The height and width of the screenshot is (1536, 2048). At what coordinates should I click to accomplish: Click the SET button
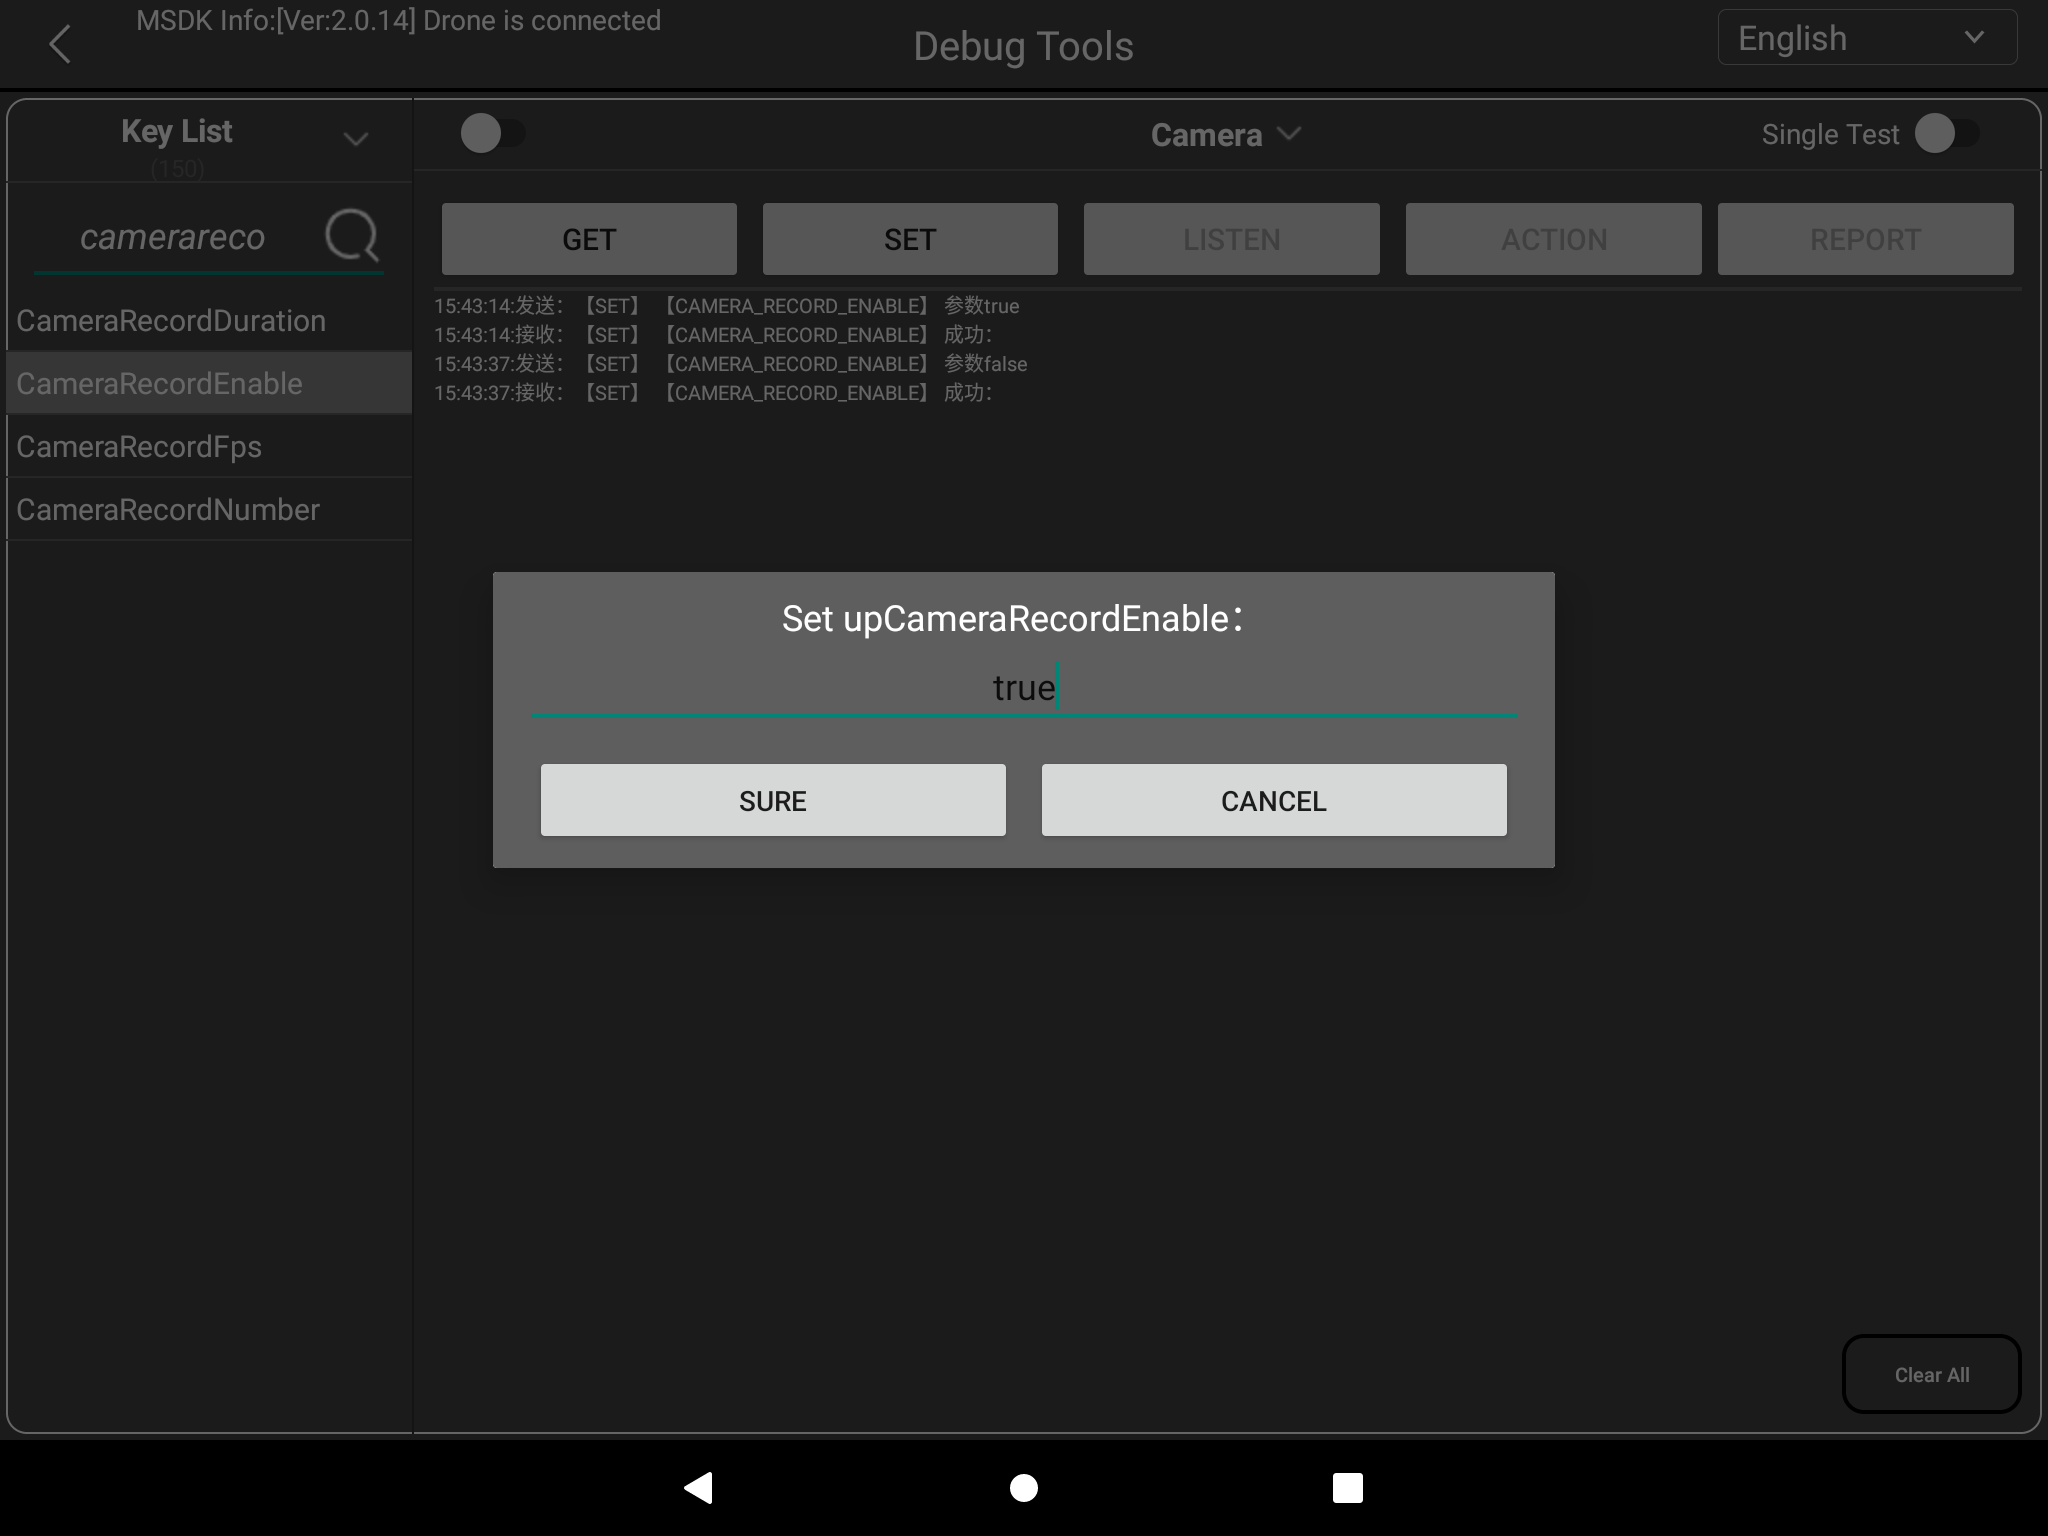click(x=910, y=239)
